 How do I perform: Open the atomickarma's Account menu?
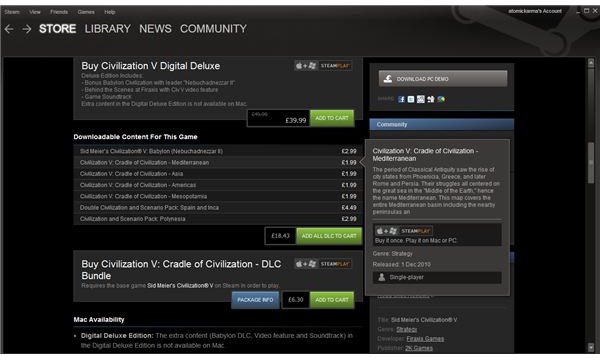pyautogui.click(x=535, y=11)
